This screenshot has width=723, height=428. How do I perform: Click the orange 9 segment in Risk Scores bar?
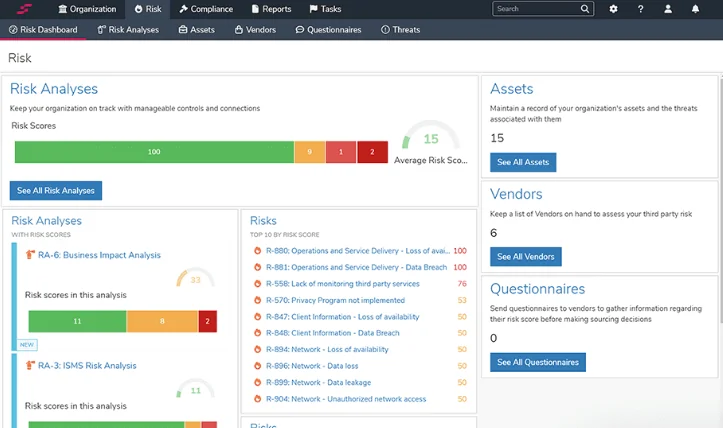[309, 152]
